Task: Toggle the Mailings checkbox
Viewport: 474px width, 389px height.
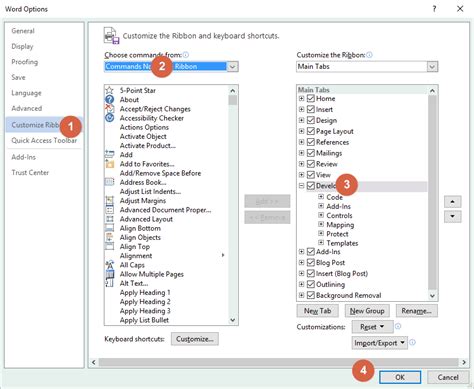Action: 311,153
